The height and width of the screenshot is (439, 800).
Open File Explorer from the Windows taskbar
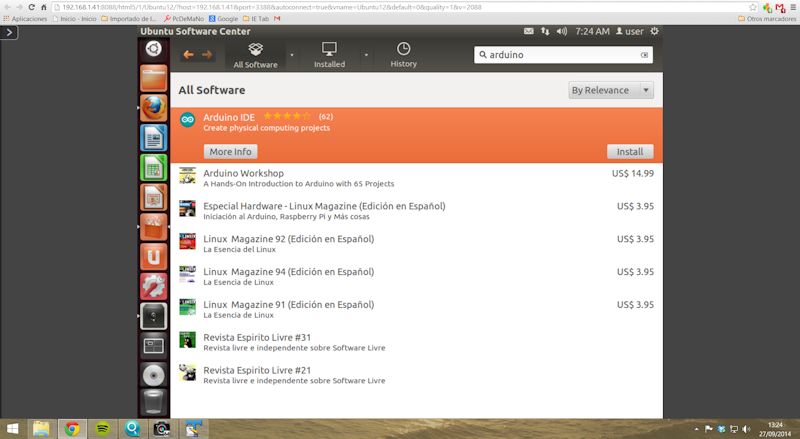coord(41,429)
